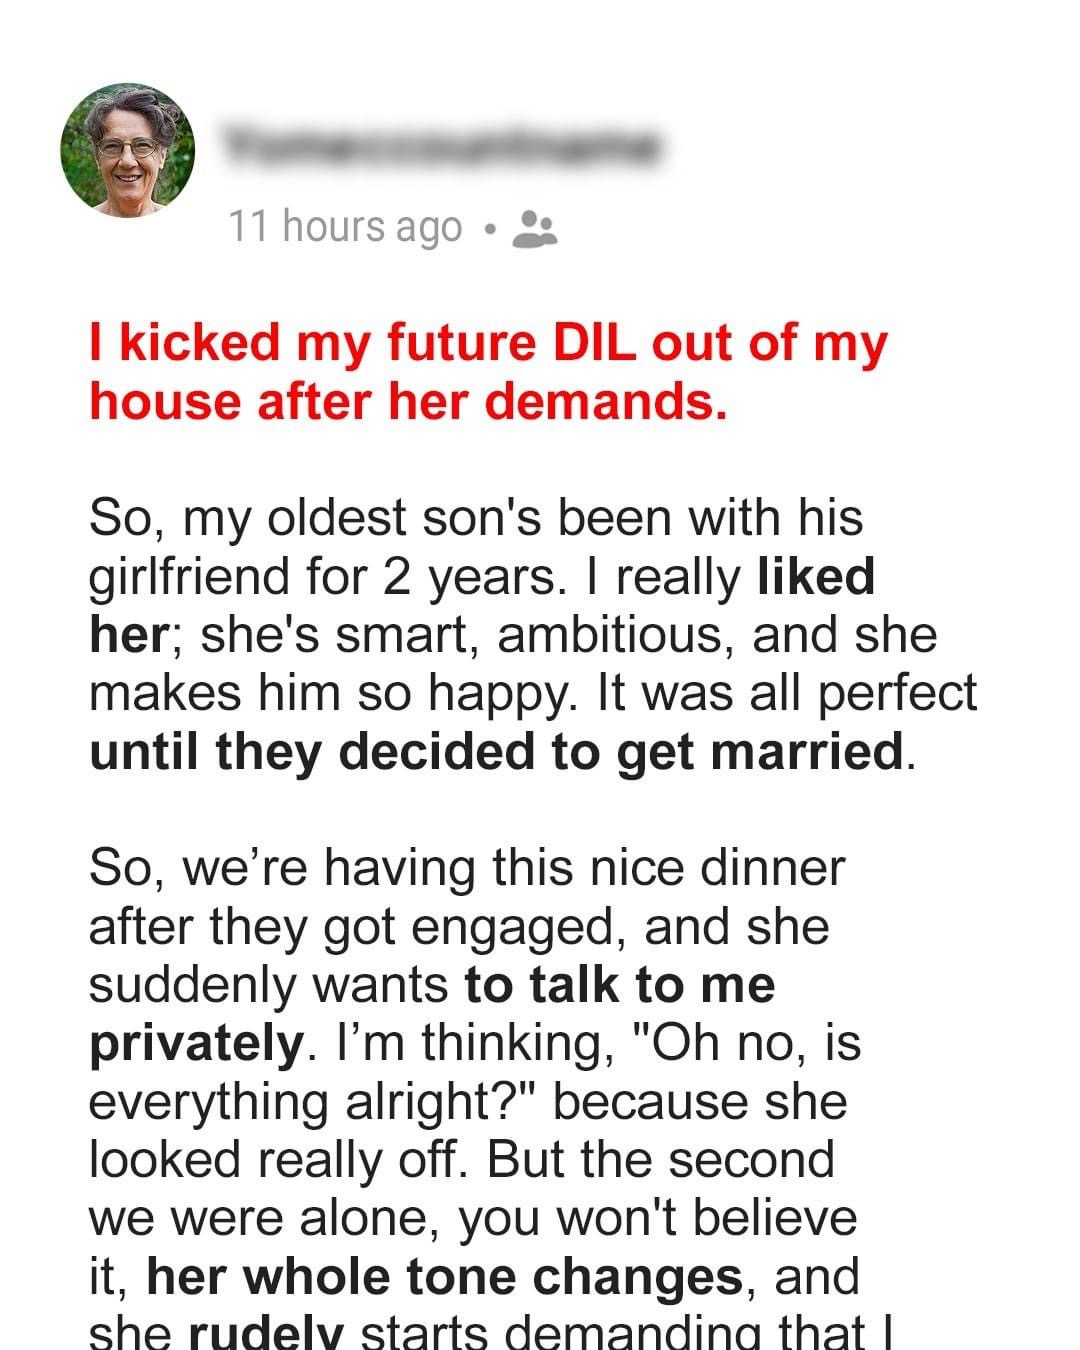
Task: Click the line 'looked really off. But the second'
Action: tap(462, 1160)
